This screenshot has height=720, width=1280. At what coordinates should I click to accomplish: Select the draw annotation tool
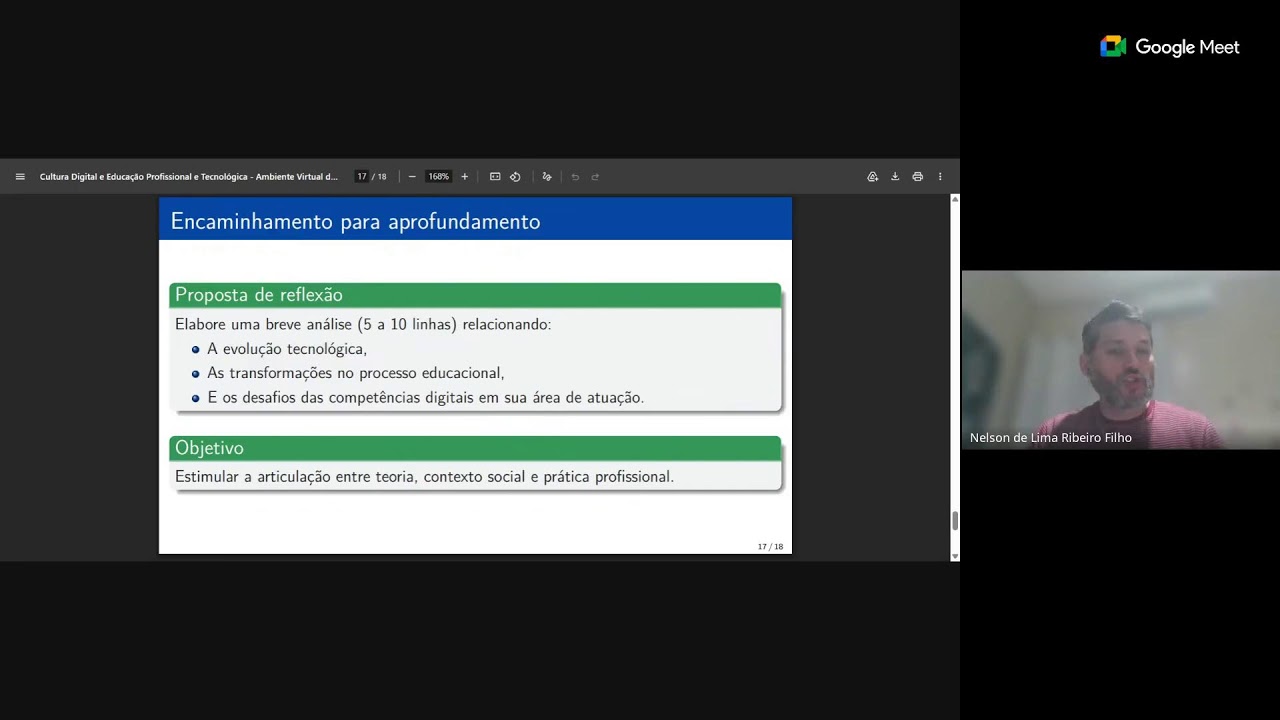(x=547, y=177)
